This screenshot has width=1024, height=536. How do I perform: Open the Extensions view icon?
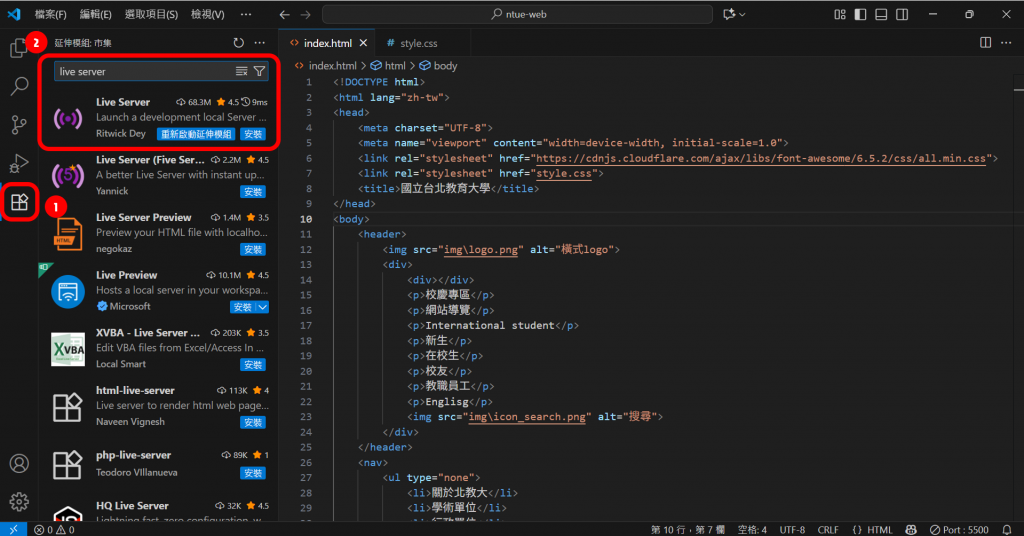(x=19, y=202)
